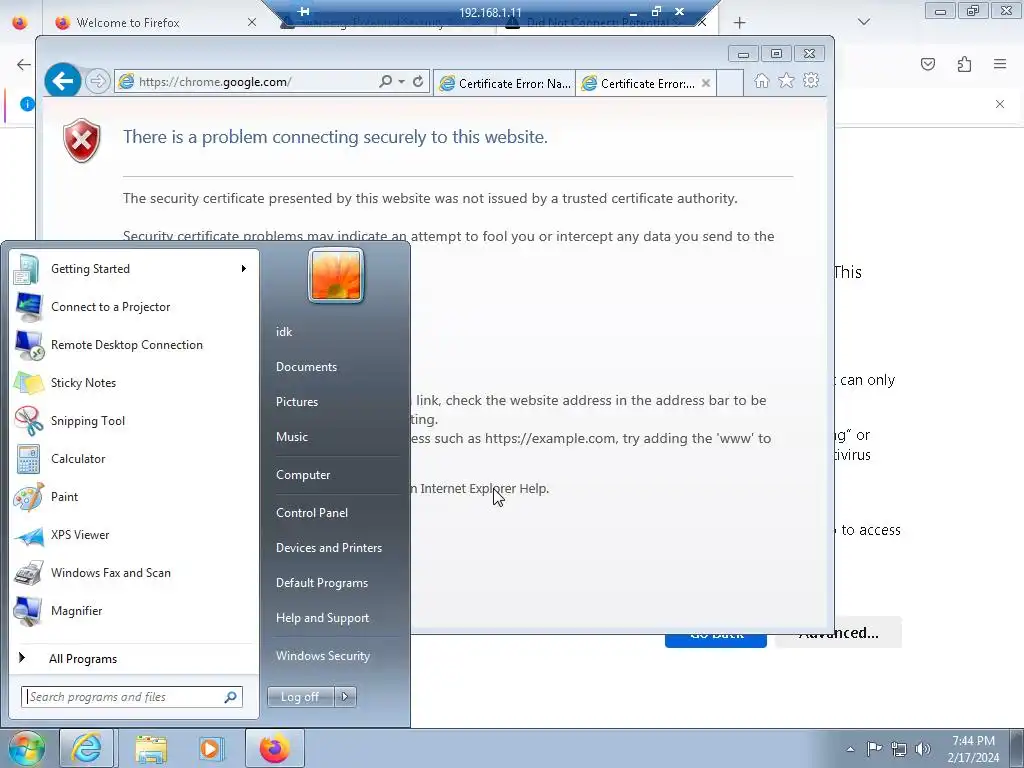Click Internet Explorer forward arrow button
This screenshot has width=1024, height=768.
(97, 82)
